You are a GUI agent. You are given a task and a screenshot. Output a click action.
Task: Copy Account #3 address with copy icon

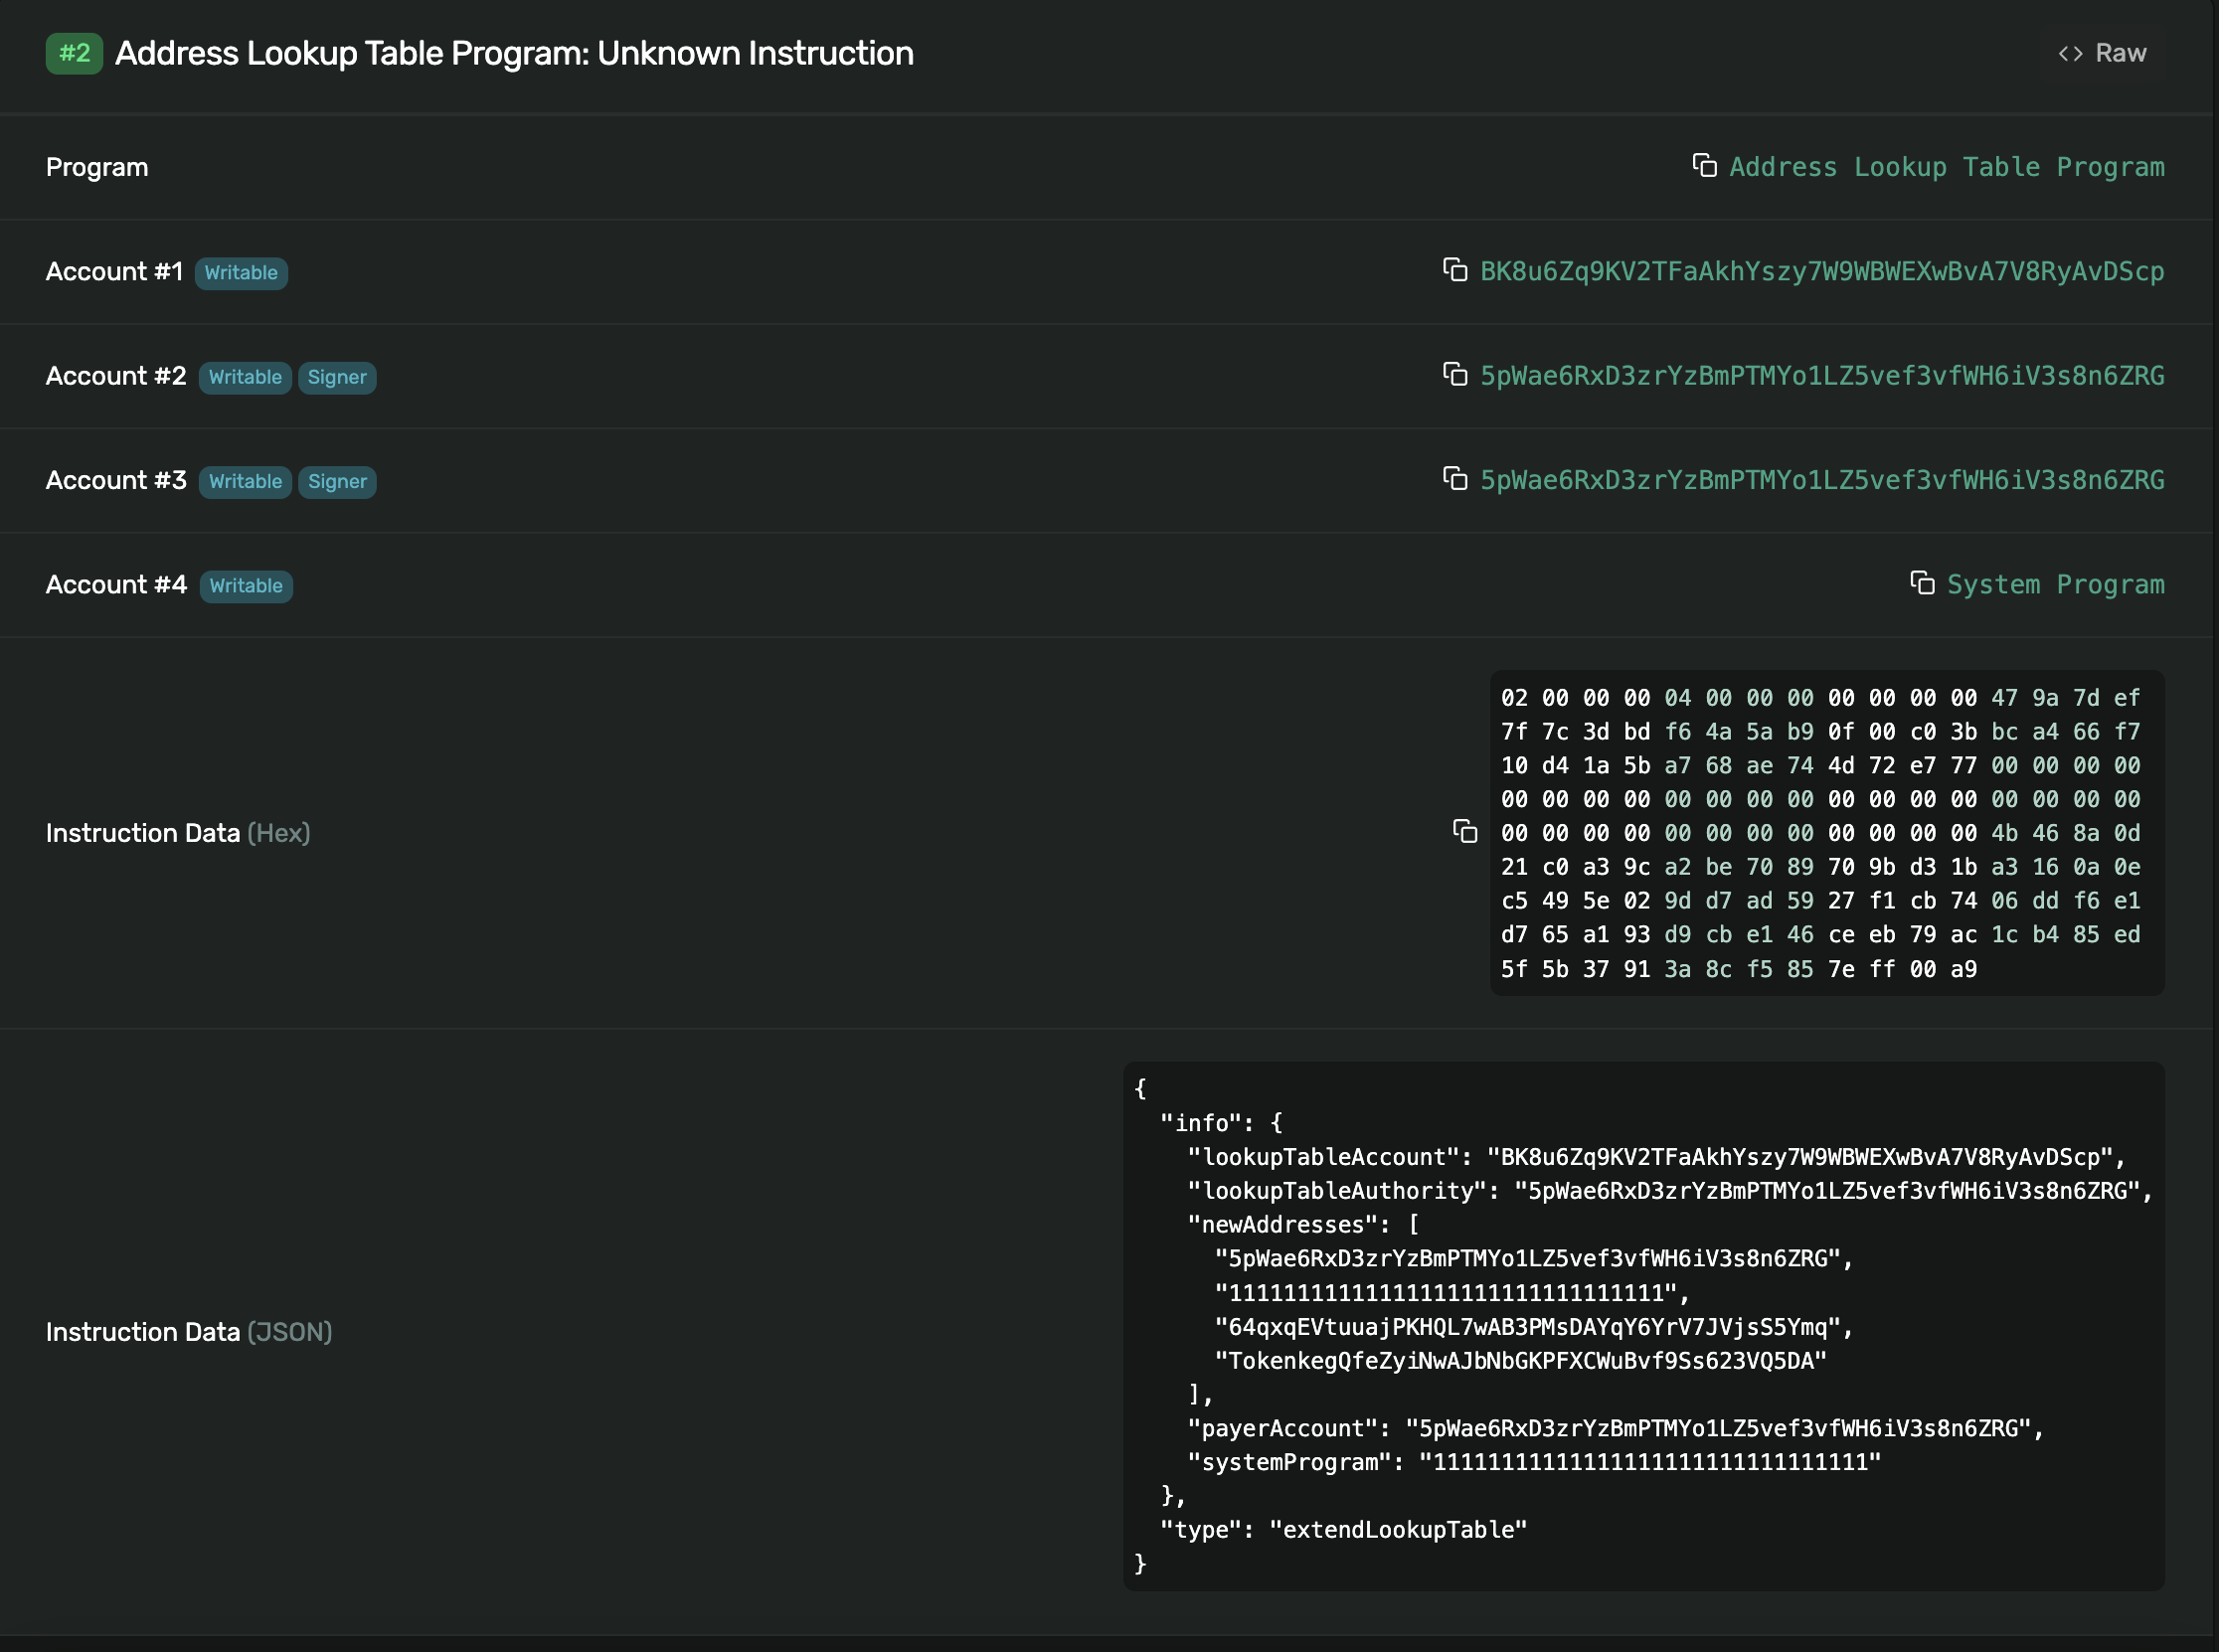coord(1455,479)
